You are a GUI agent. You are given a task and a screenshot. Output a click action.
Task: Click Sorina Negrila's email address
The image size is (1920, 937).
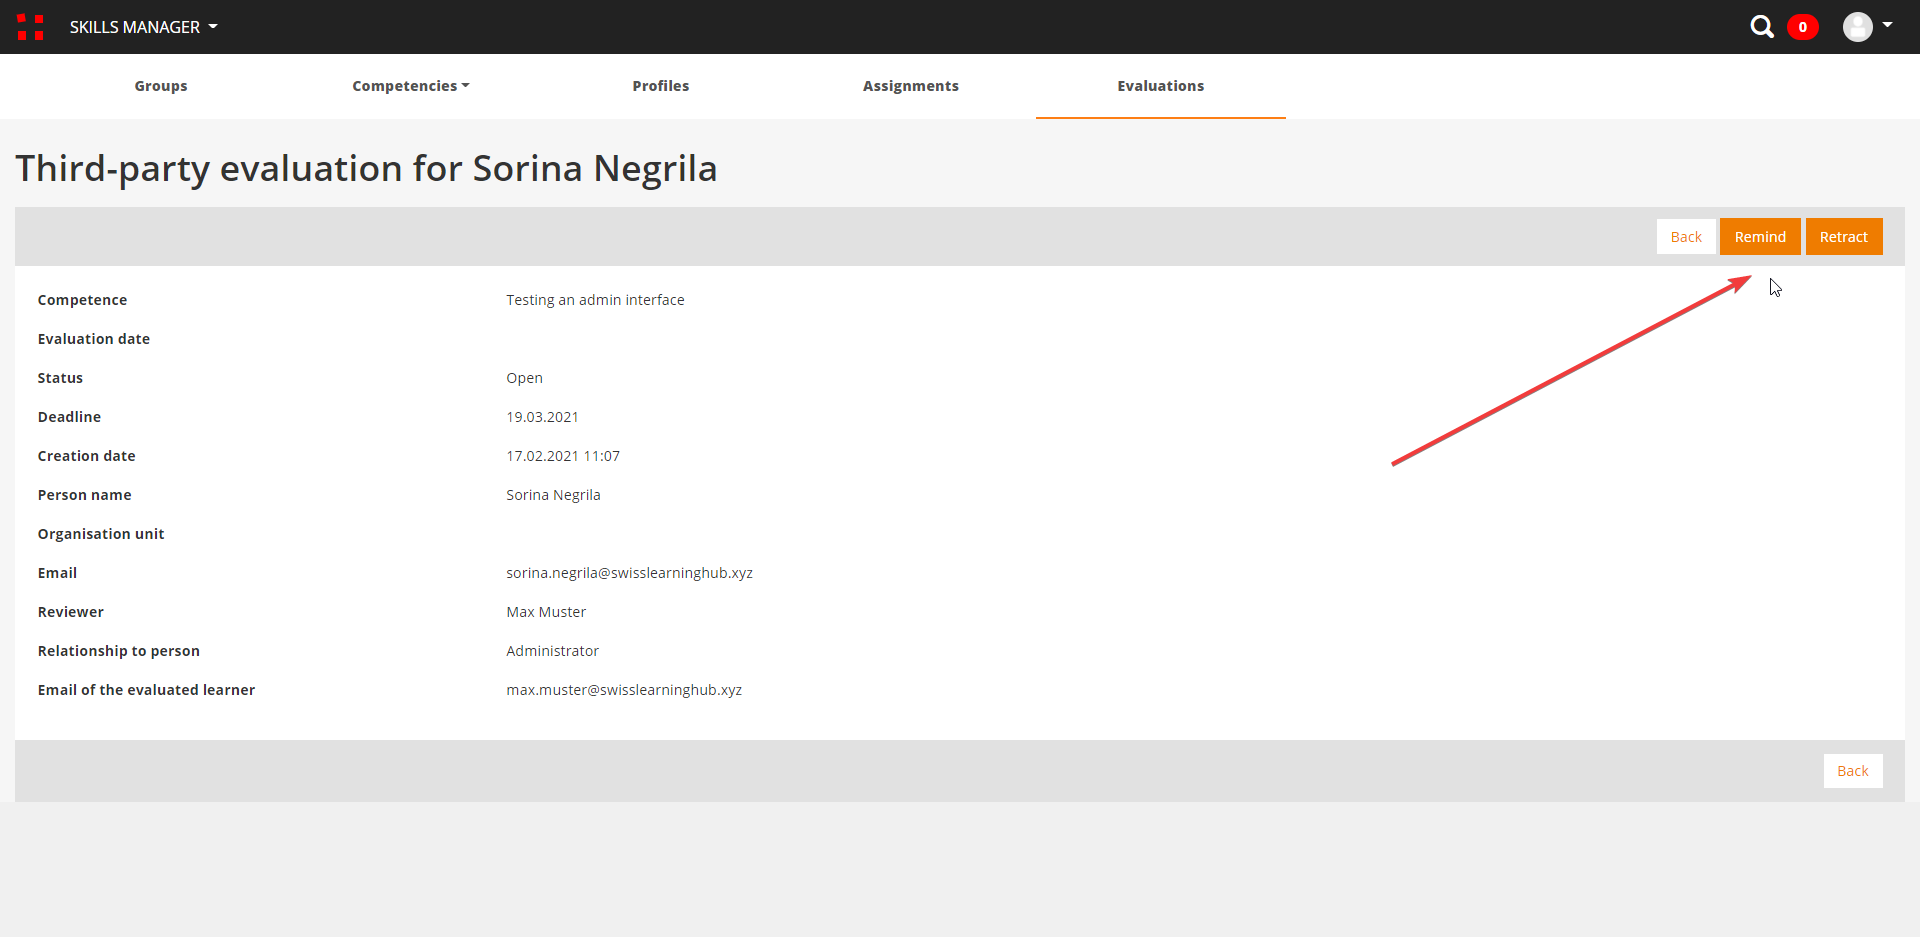pos(629,573)
